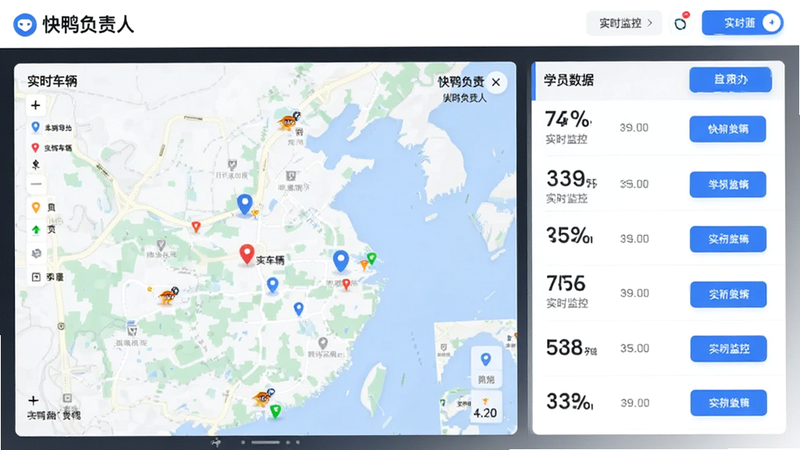Click the blue button in the 7156 row

(x=728, y=294)
